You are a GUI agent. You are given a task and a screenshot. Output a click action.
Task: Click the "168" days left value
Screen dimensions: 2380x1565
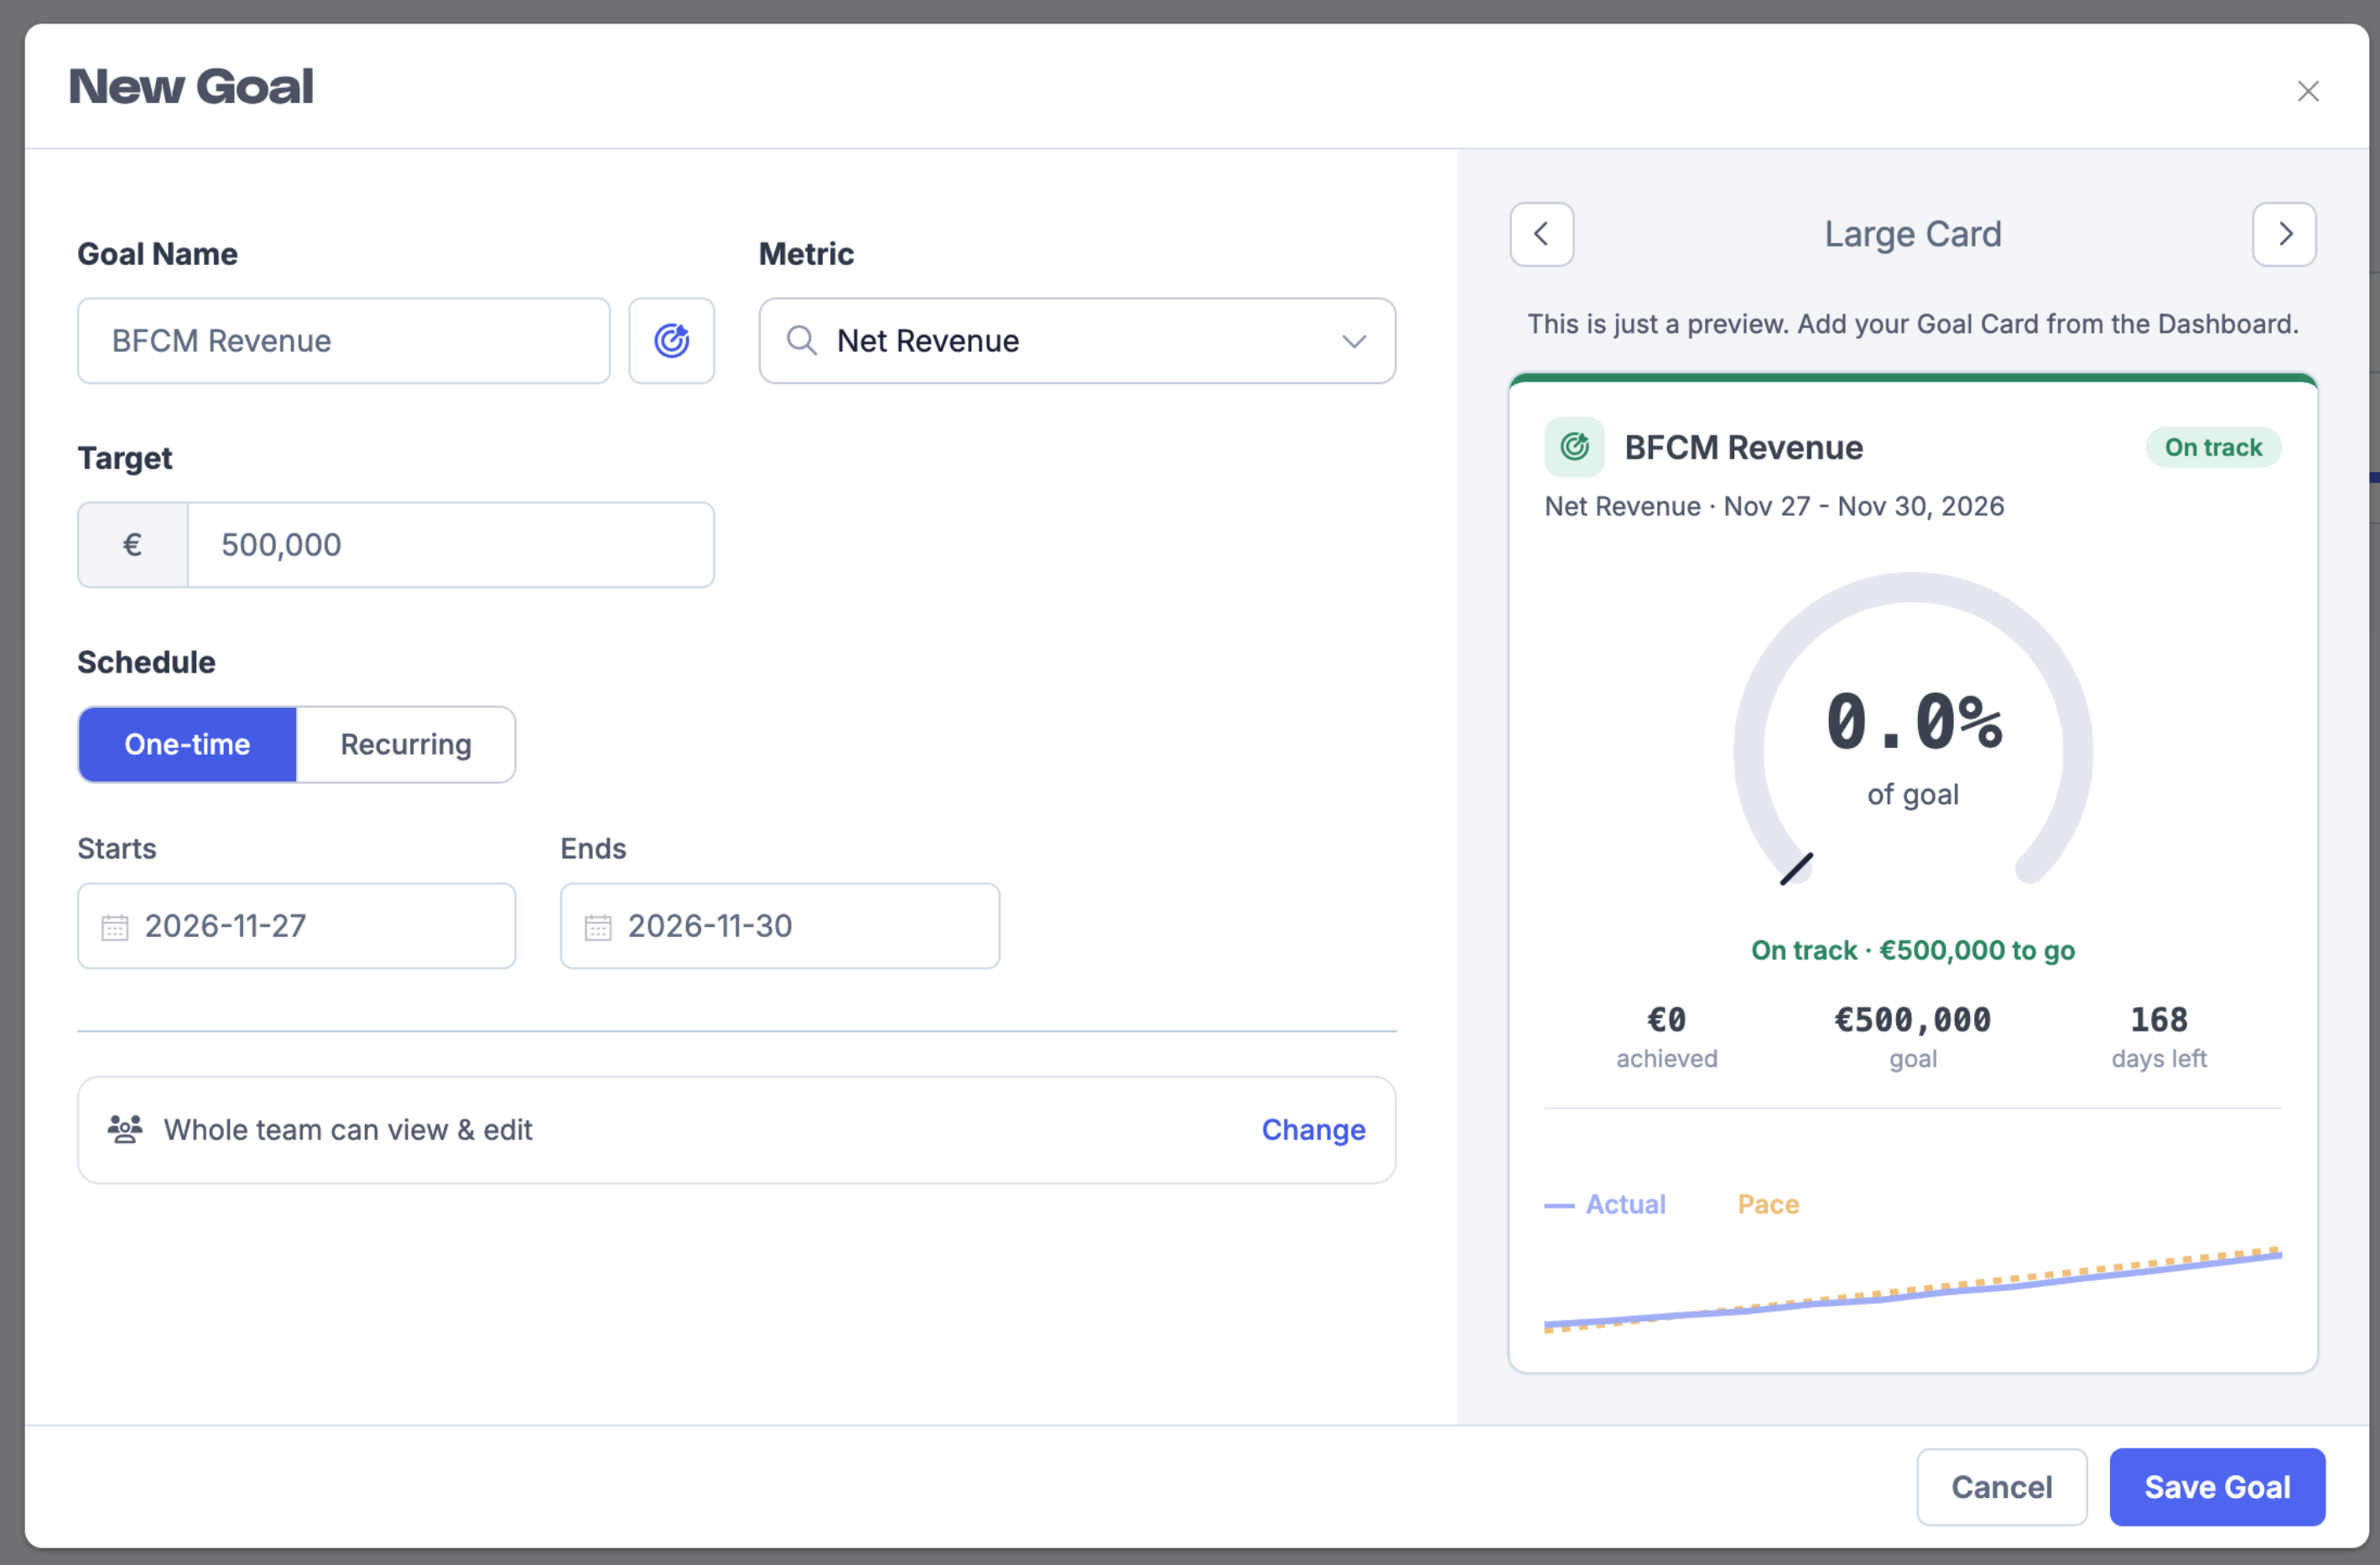pyautogui.click(x=2158, y=1020)
